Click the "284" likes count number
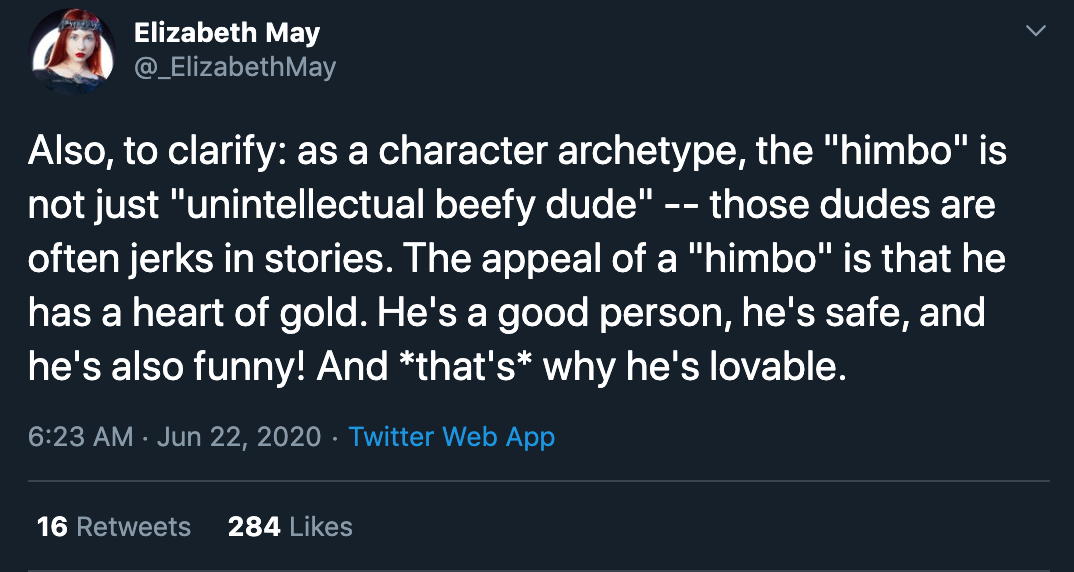 tap(253, 526)
